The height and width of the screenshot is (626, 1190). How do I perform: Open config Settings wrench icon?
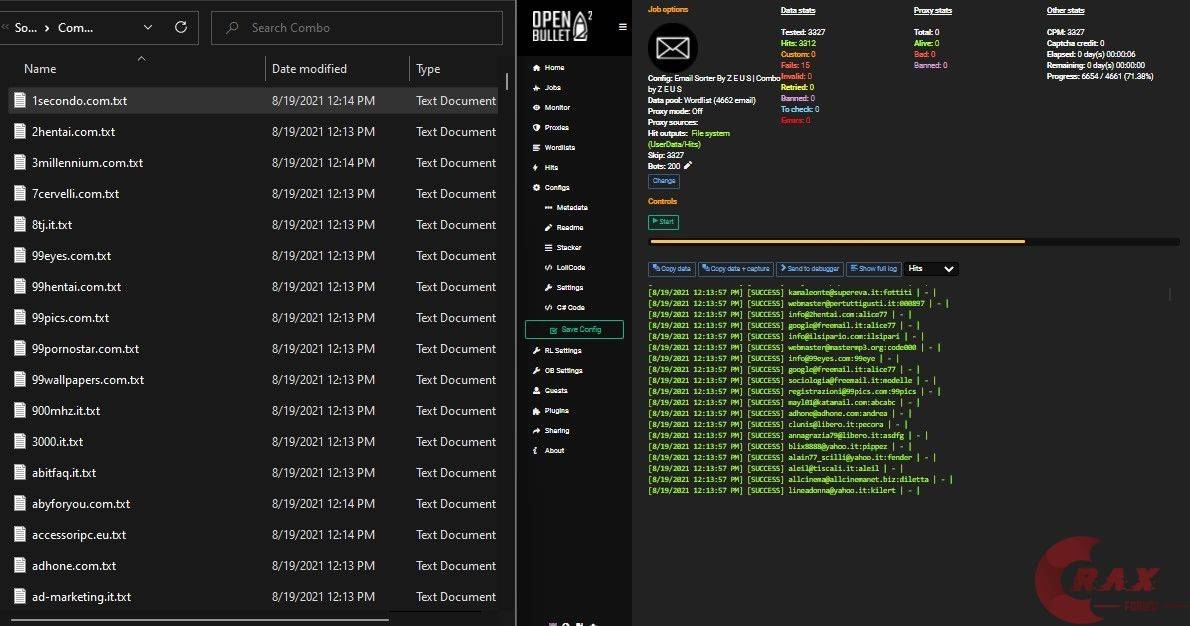(x=549, y=288)
